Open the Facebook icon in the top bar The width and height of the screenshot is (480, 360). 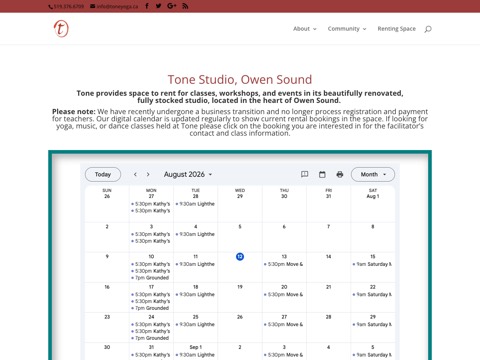pyautogui.click(x=147, y=6)
